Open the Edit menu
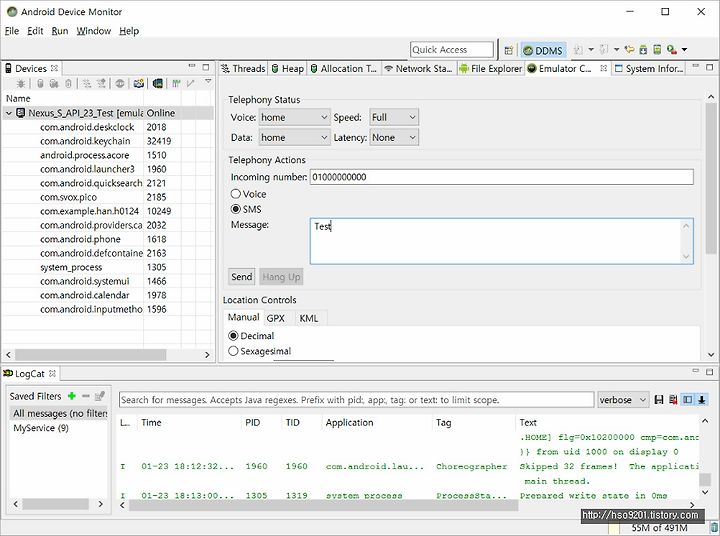The width and height of the screenshot is (720, 536). point(35,31)
